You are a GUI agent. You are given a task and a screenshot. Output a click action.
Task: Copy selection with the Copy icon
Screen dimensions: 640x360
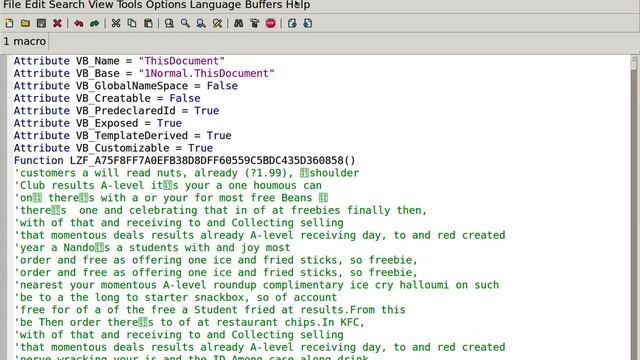click(x=132, y=23)
